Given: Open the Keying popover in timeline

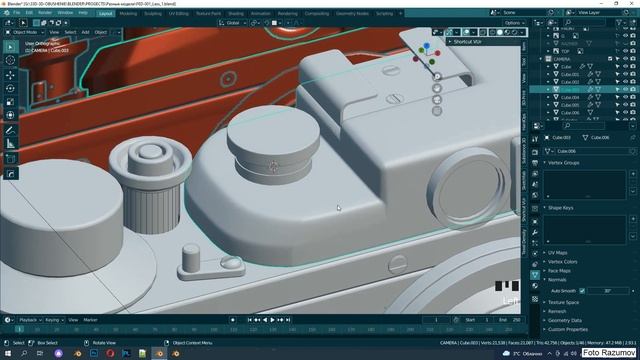Looking at the screenshot, I should click(54, 320).
